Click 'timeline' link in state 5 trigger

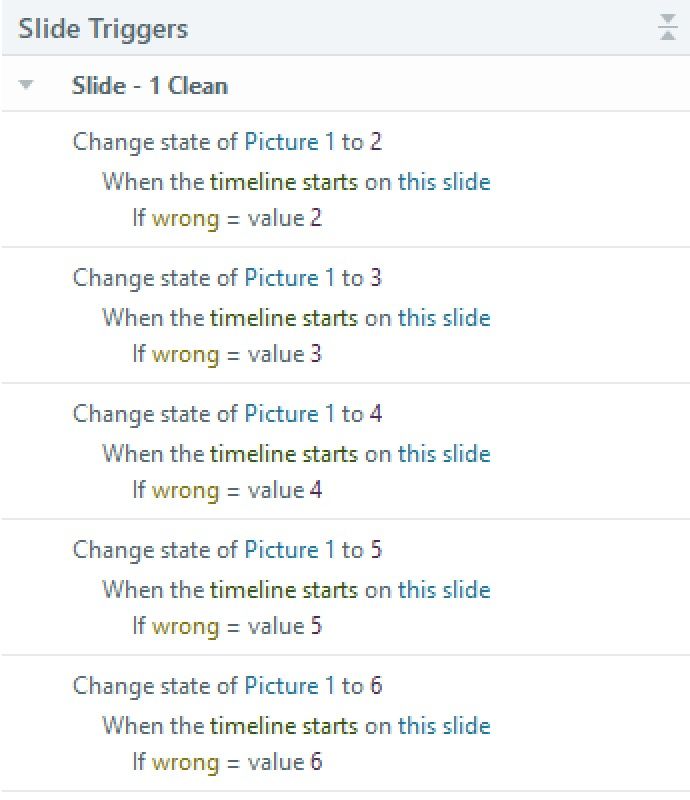[x=253, y=590]
